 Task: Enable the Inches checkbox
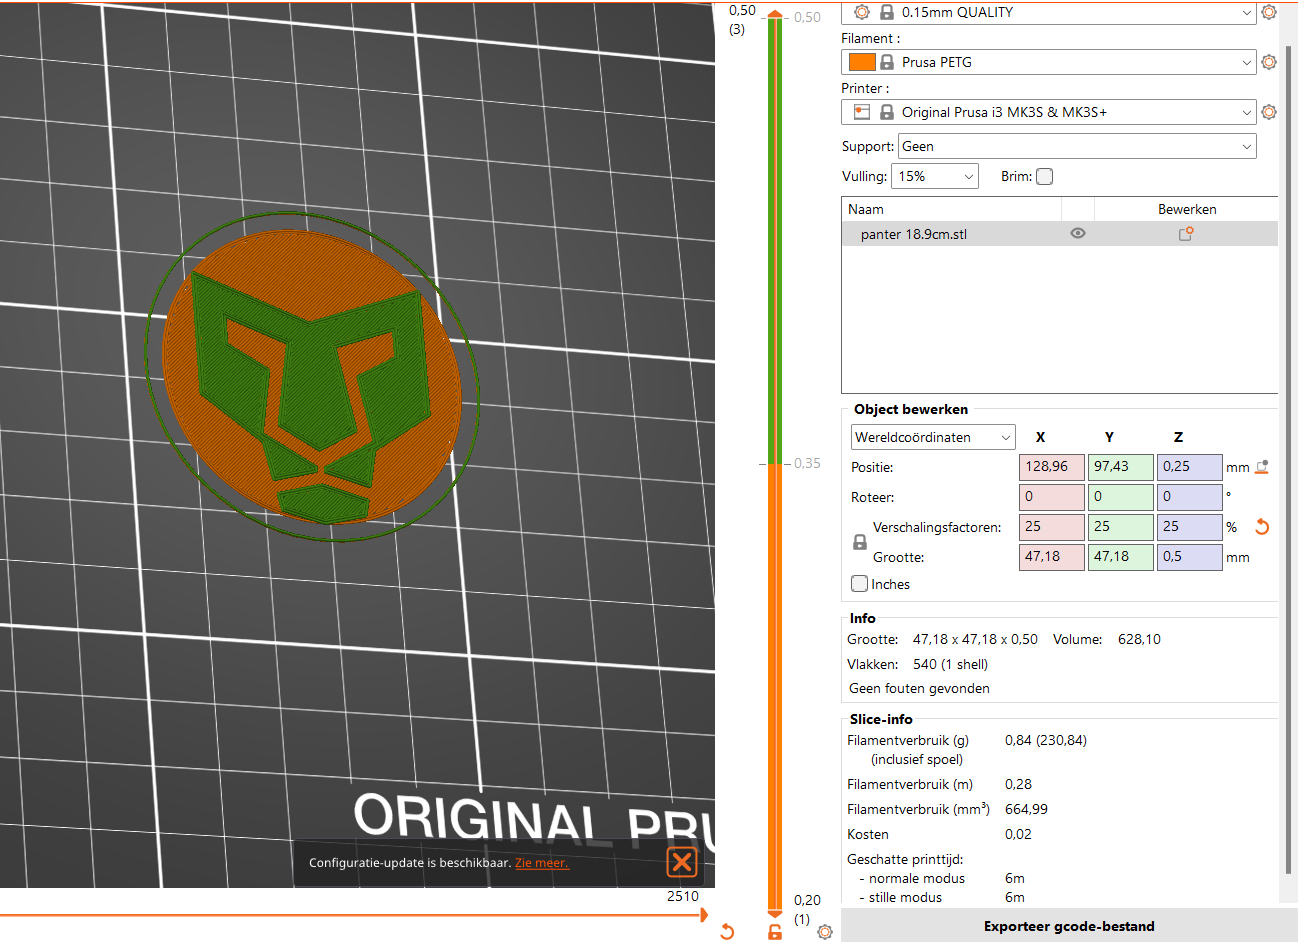tap(859, 583)
